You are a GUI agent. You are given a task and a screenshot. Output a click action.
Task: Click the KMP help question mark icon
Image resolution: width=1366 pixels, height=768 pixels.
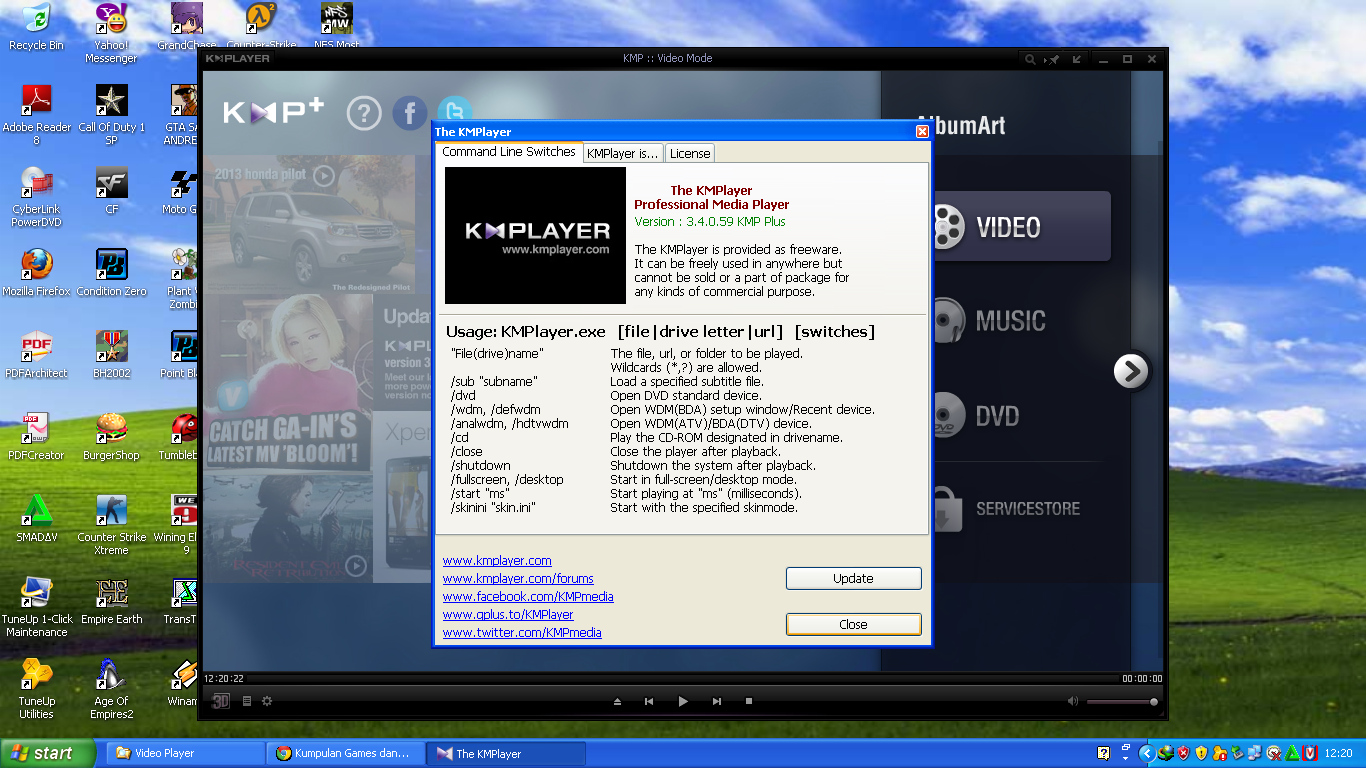tap(364, 113)
